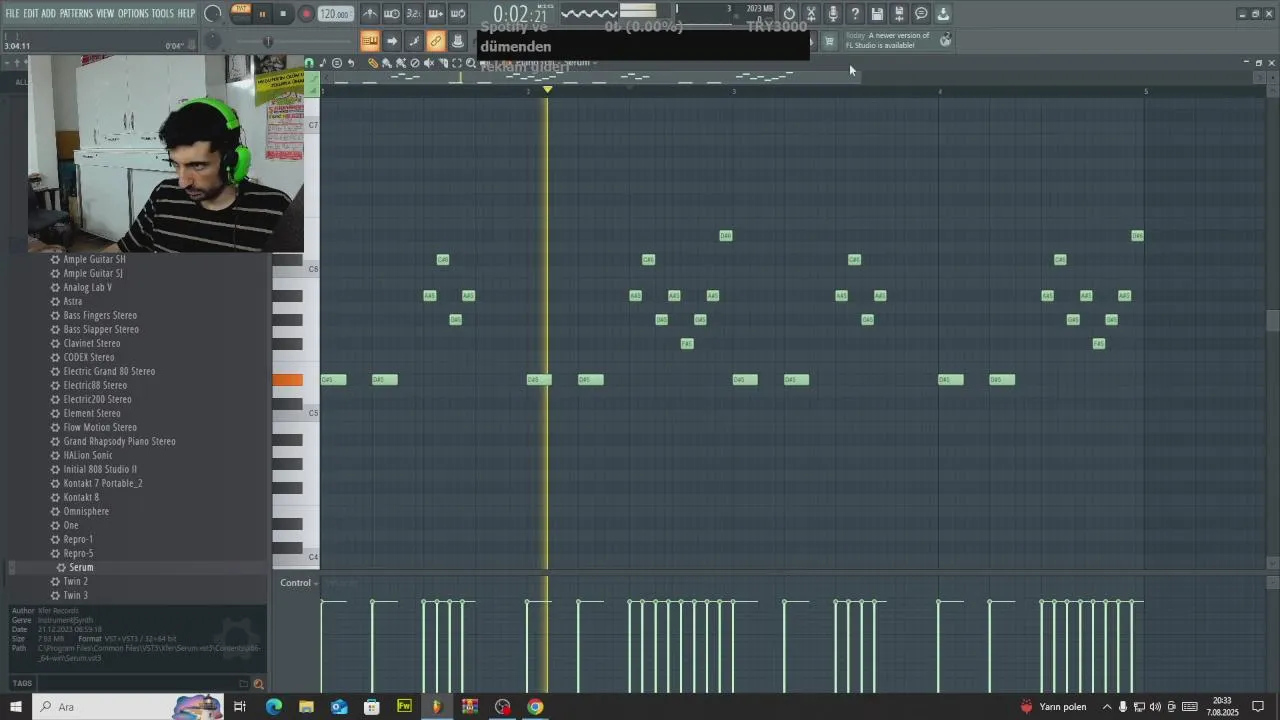This screenshot has height=720, width=1280.
Task: Toggle the orange chain-link button
Action: pyautogui.click(x=436, y=41)
